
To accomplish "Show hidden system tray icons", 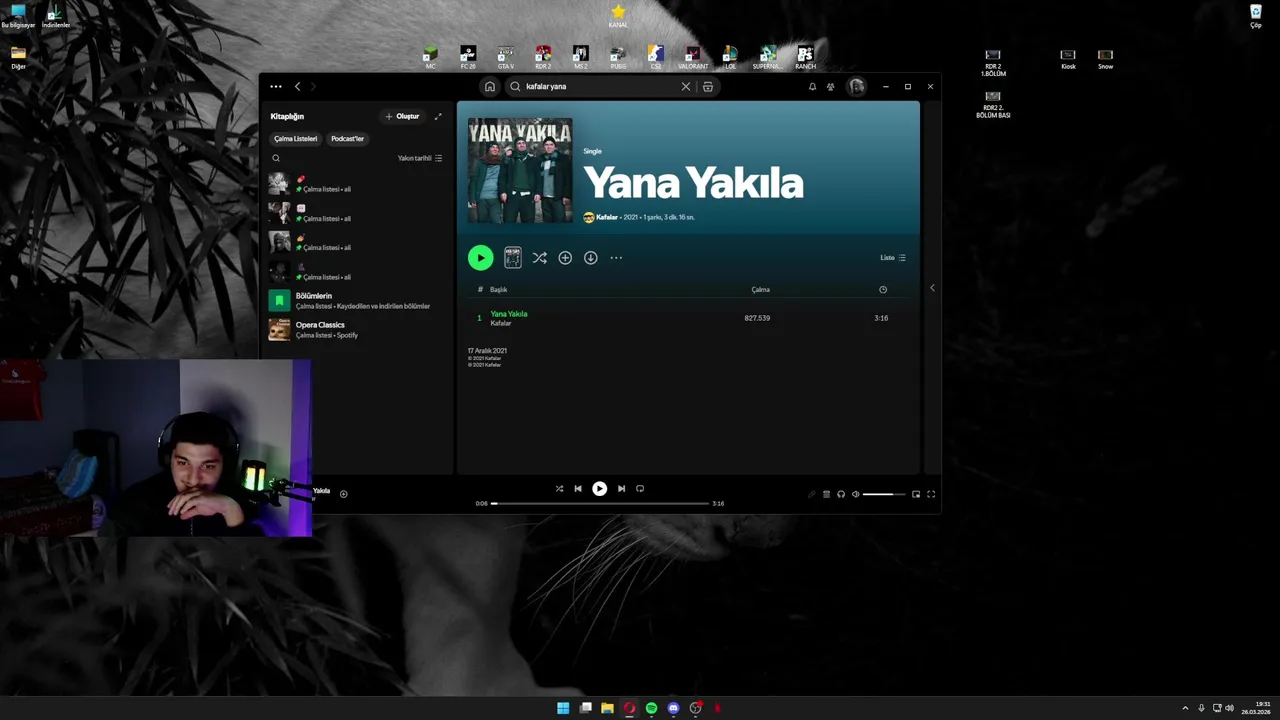I will 1185,708.
